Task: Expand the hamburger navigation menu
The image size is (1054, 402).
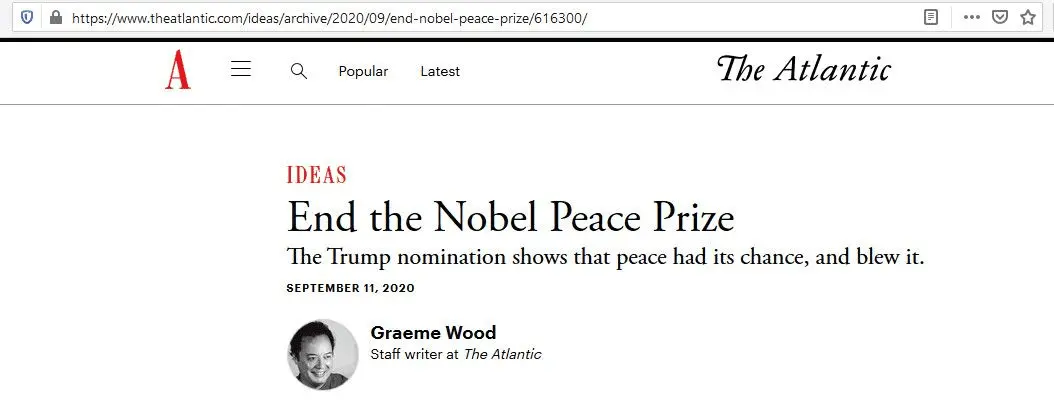Action: click(x=240, y=70)
